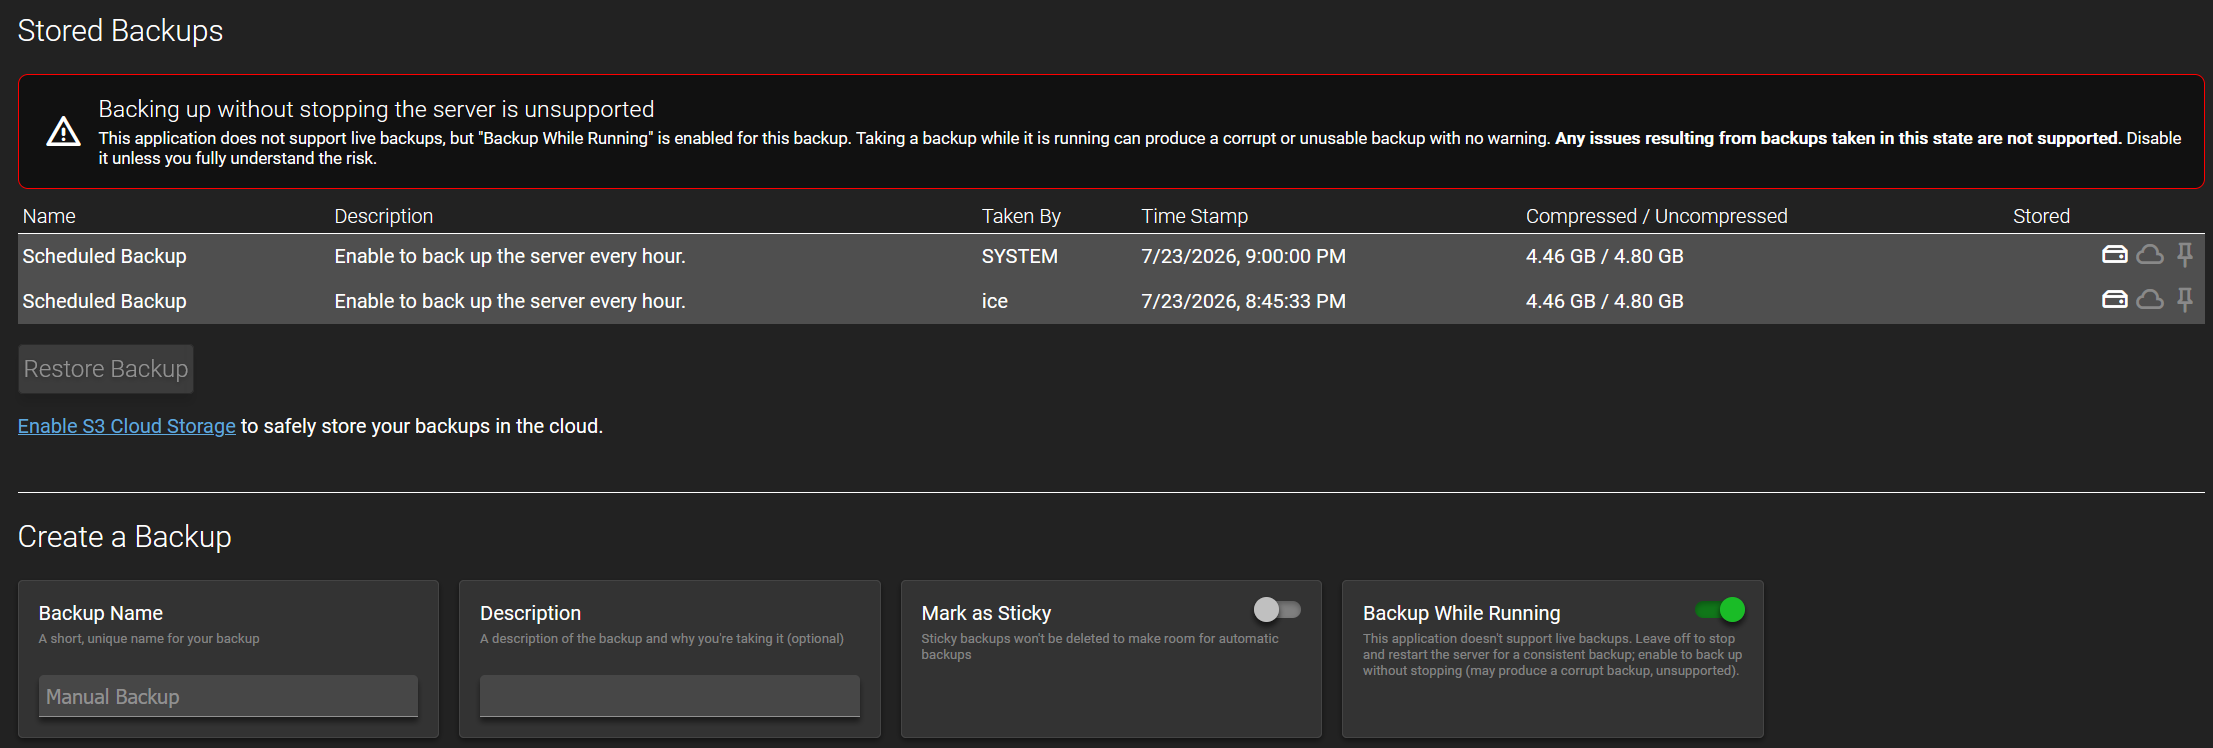Screen dimensions: 2213x748
Task: Click size cell in the ice backup row
Action: [1605, 301]
